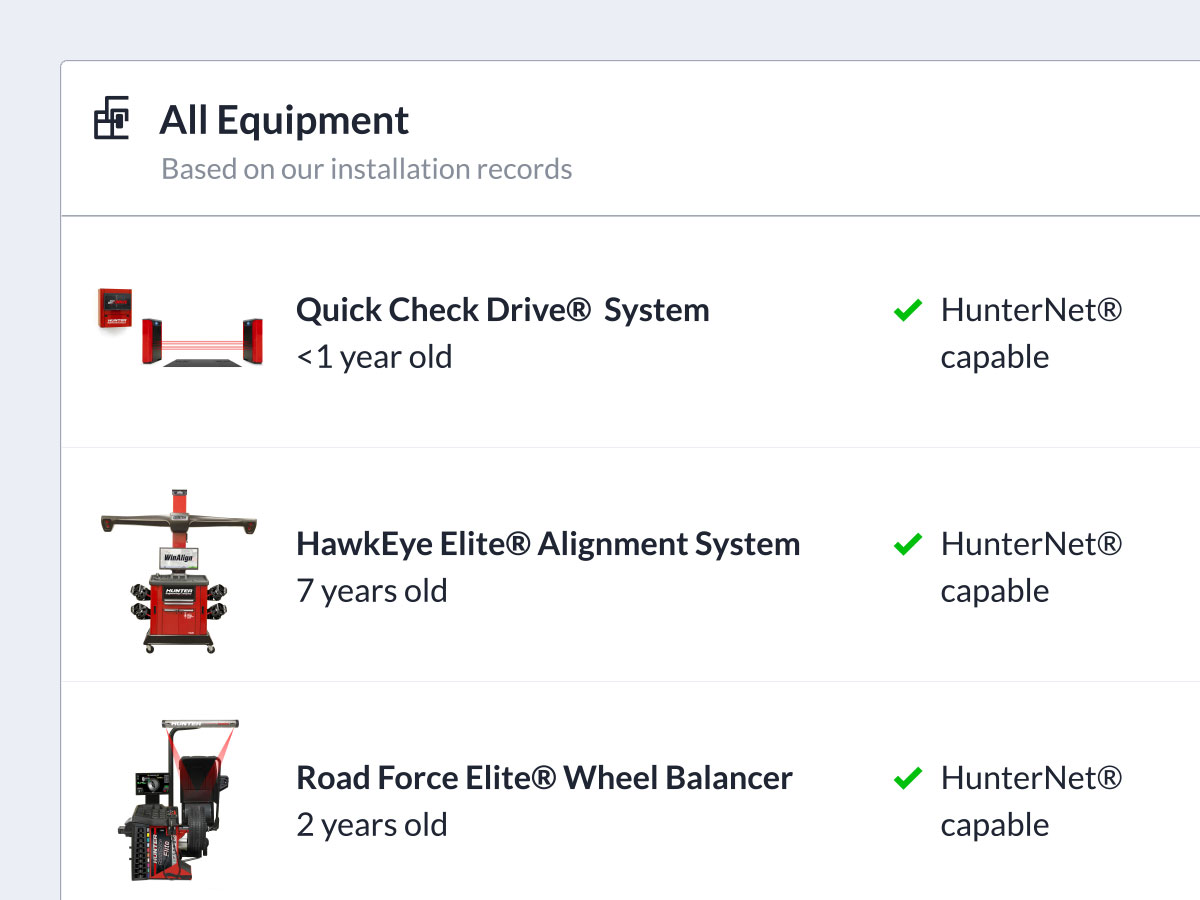Click the green checkmark for Quick Check Drive
This screenshot has width=1200, height=900.
(907, 311)
